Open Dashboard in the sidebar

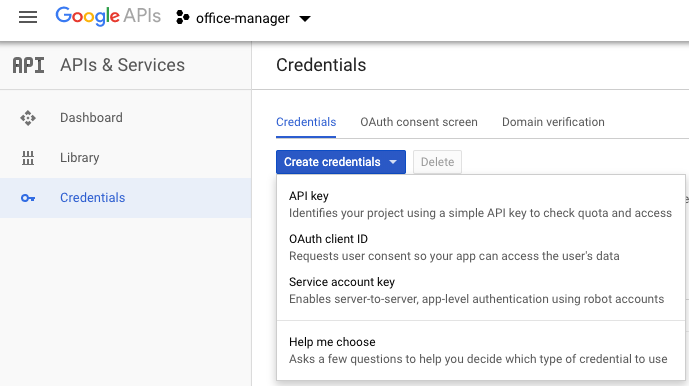pos(126,118)
